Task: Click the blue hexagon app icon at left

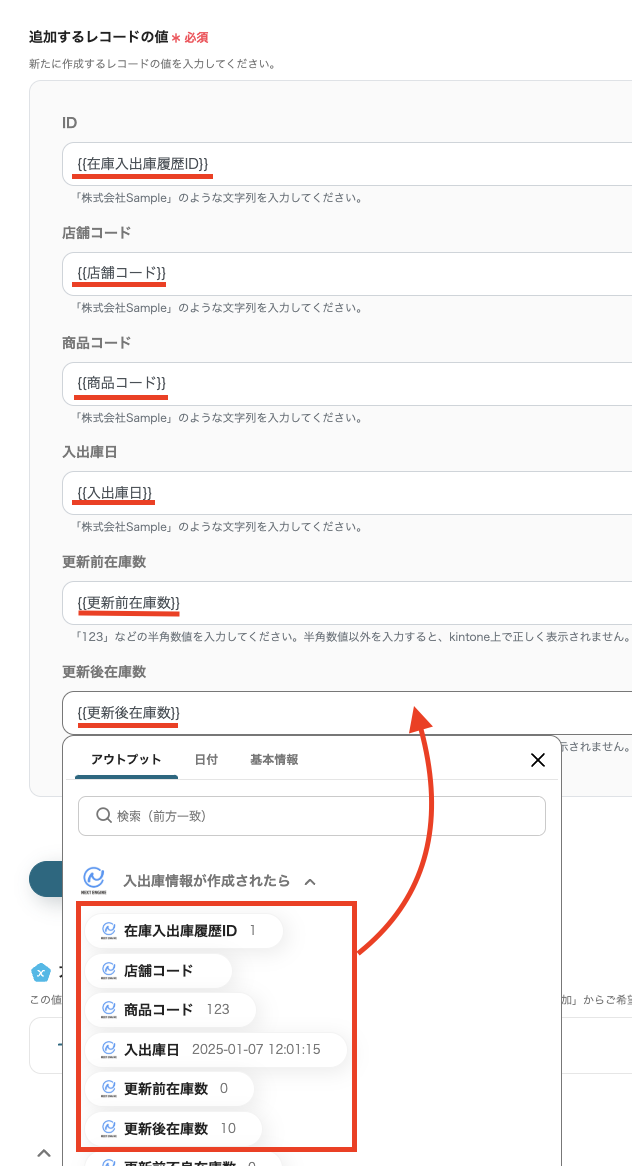Action: coord(41,972)
